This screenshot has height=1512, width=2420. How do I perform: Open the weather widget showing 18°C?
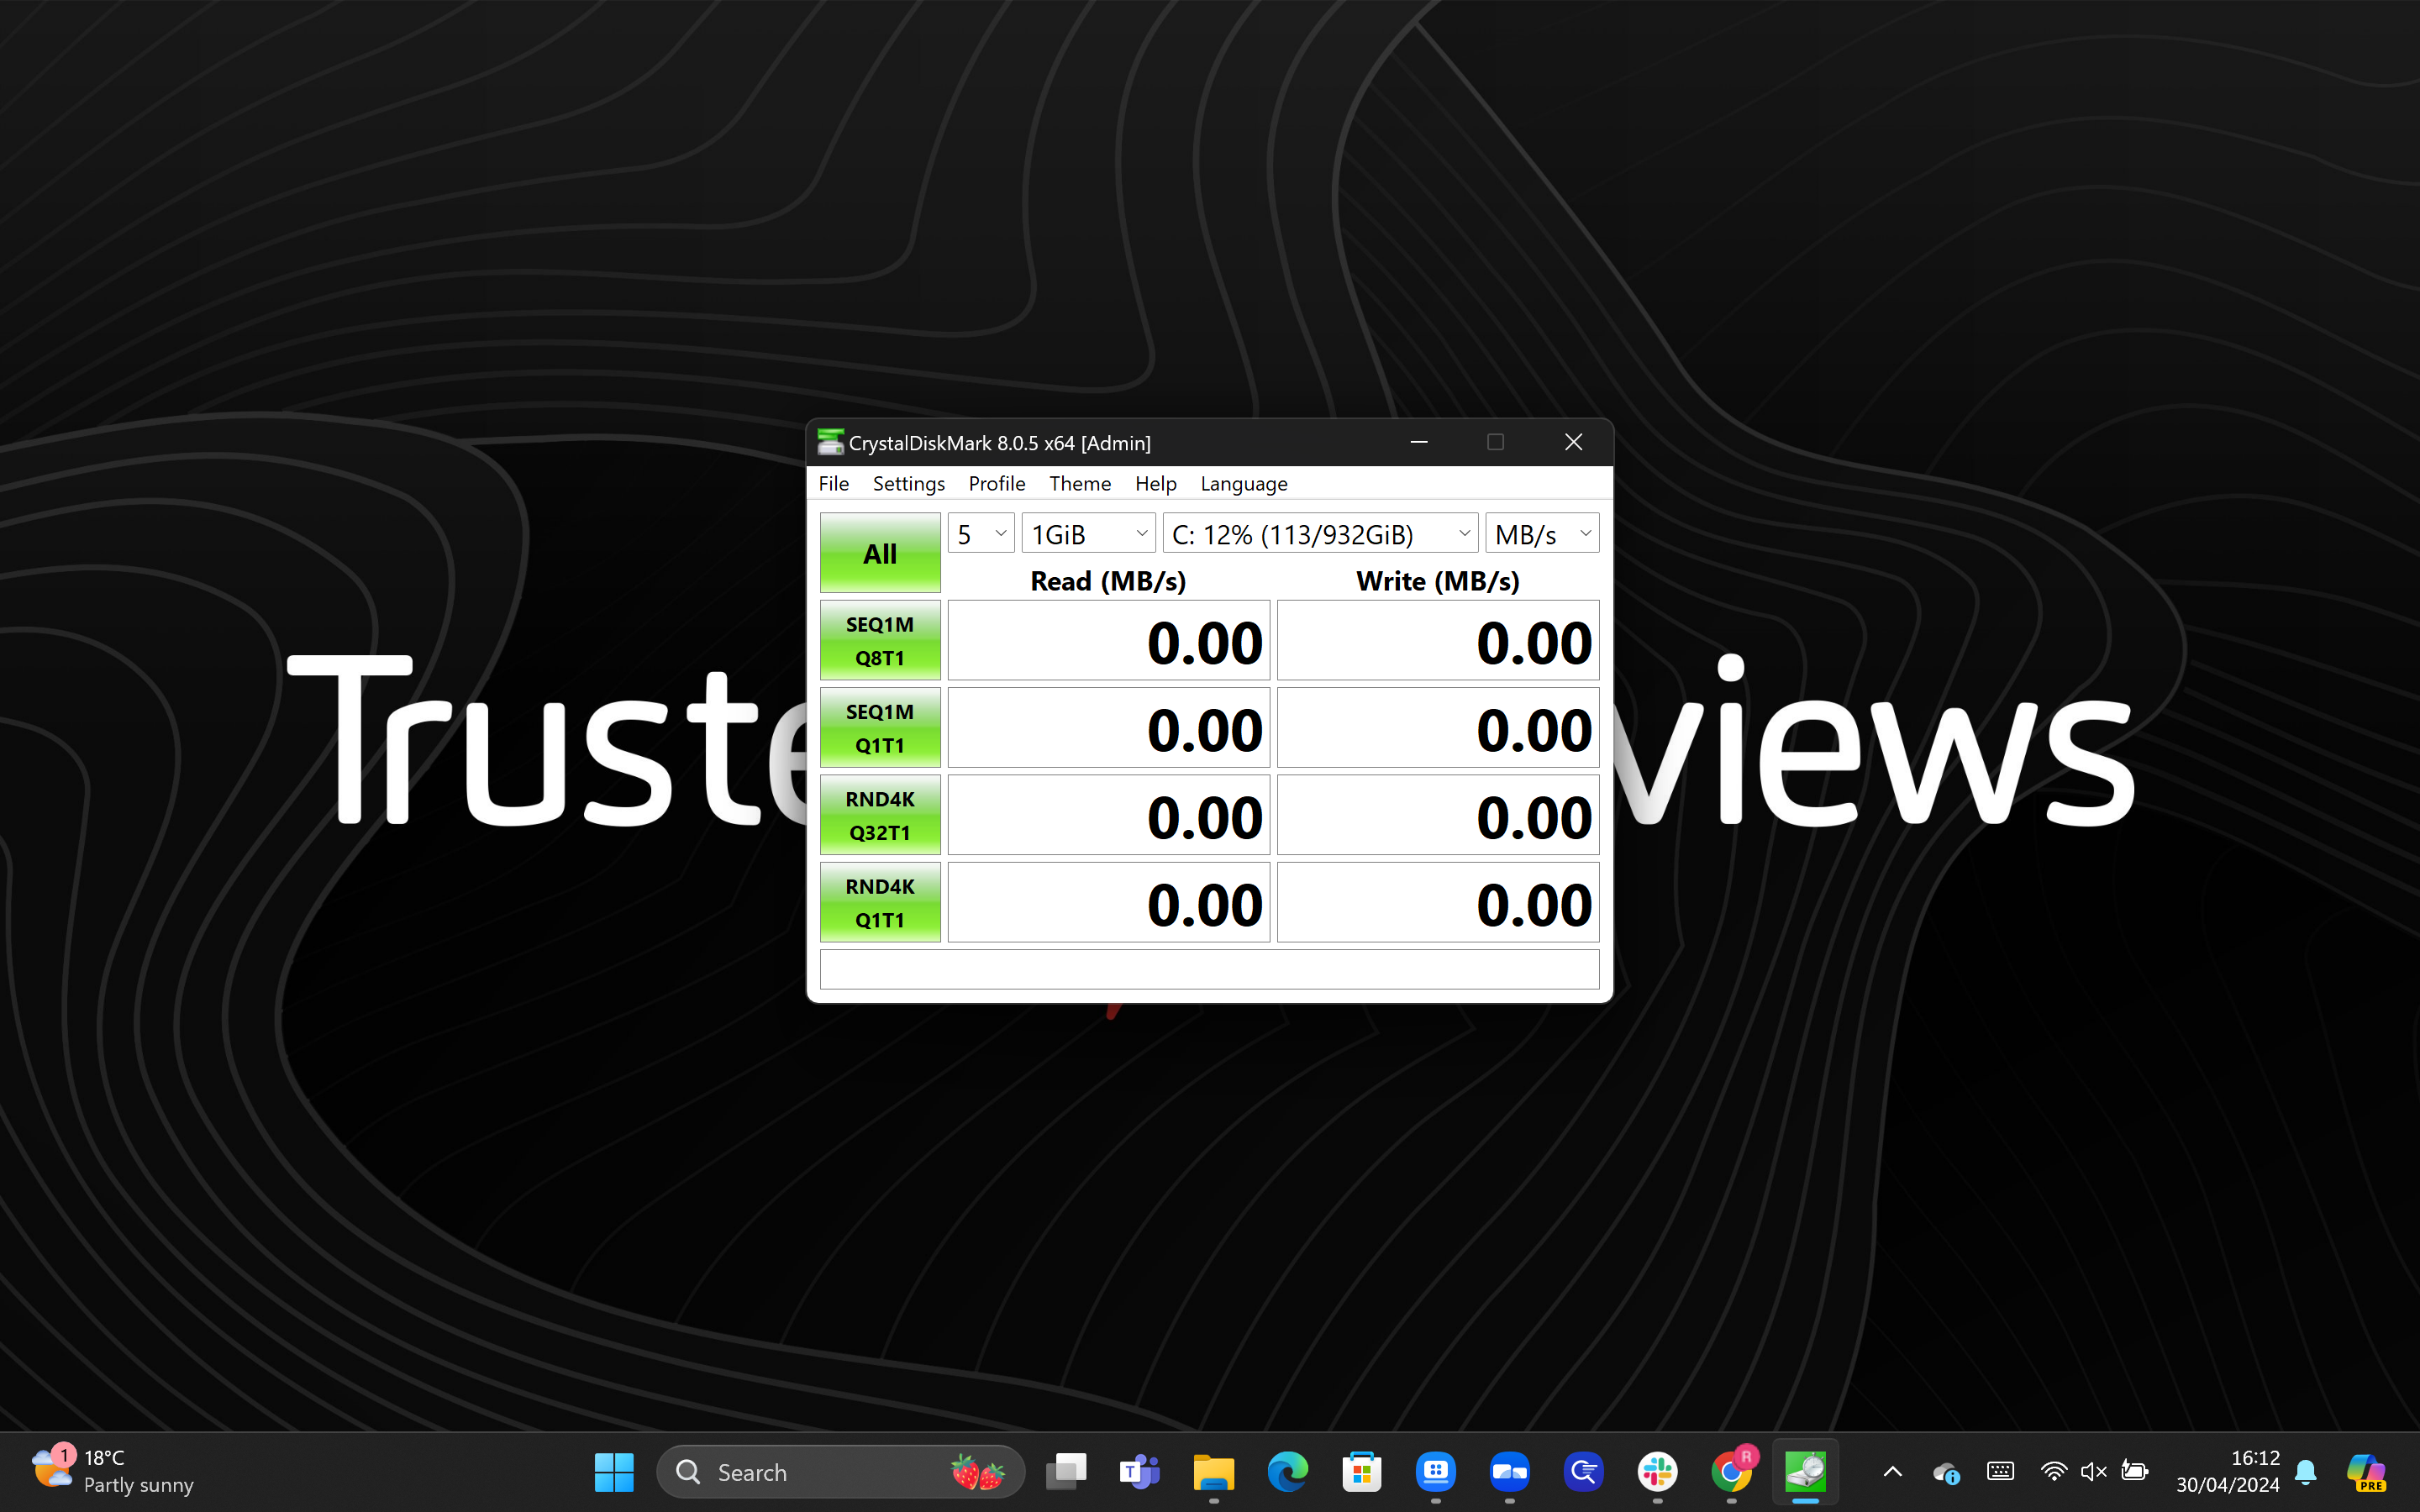click(112, 1471)
